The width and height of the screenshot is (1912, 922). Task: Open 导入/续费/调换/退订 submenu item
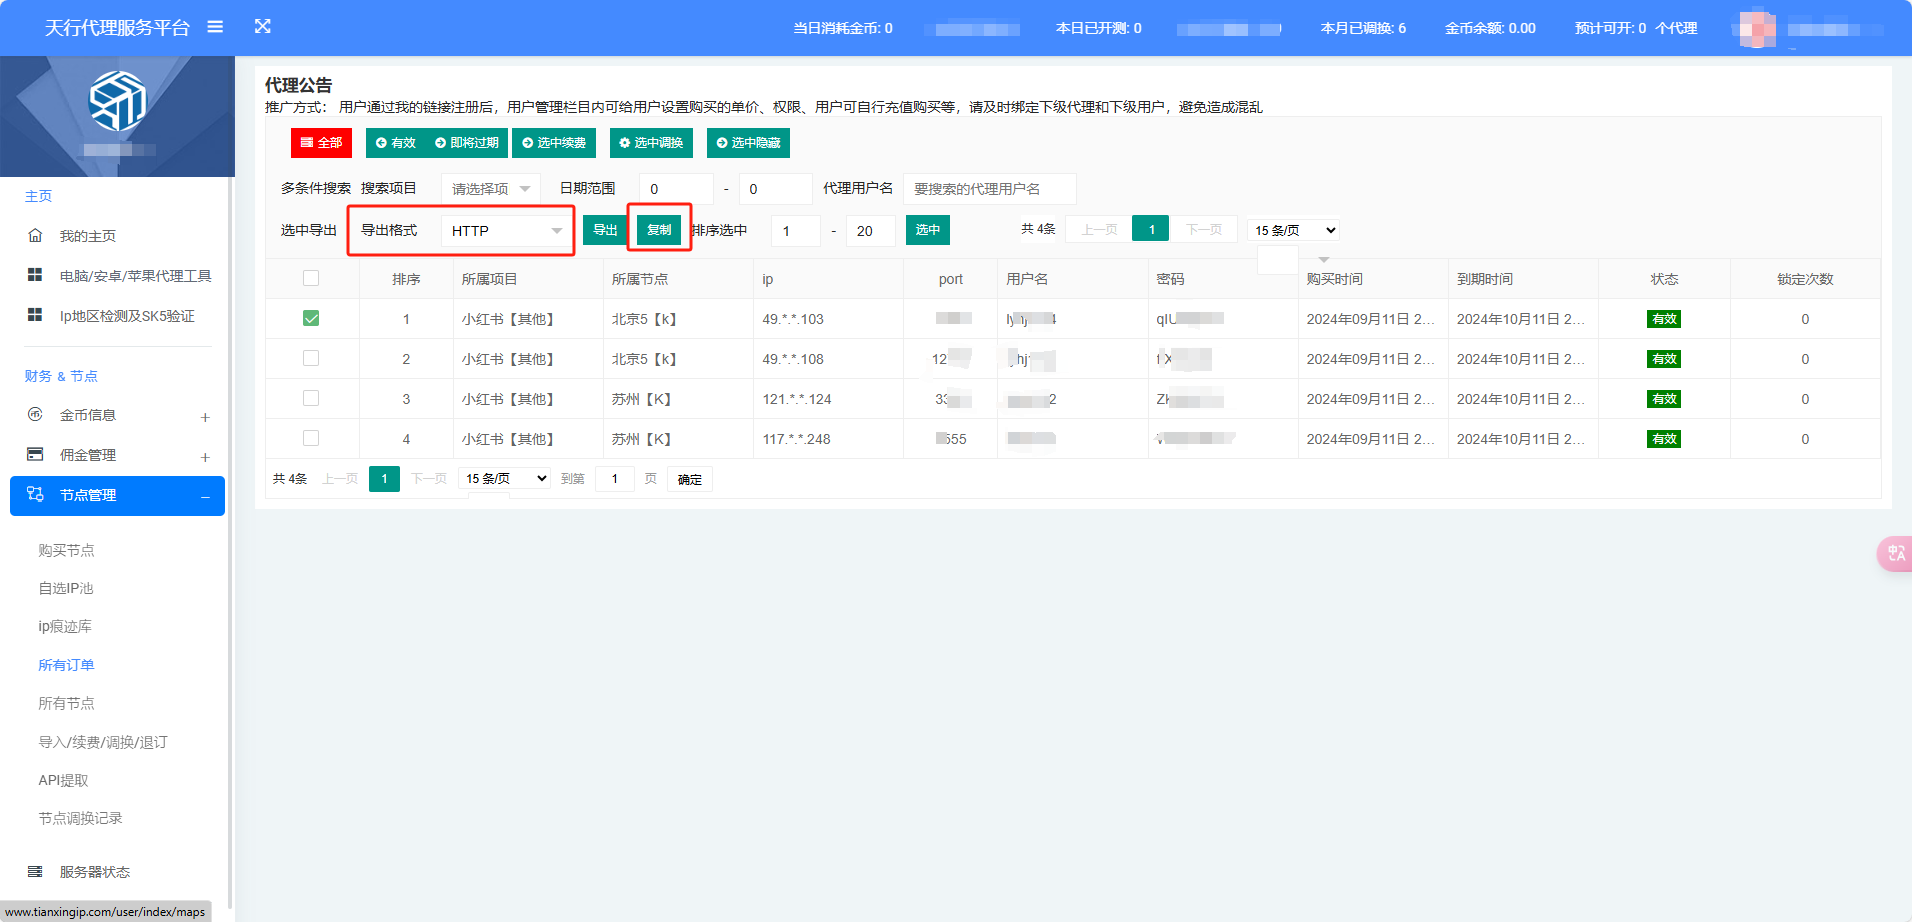pyautogui.click(x=103, y=742)
